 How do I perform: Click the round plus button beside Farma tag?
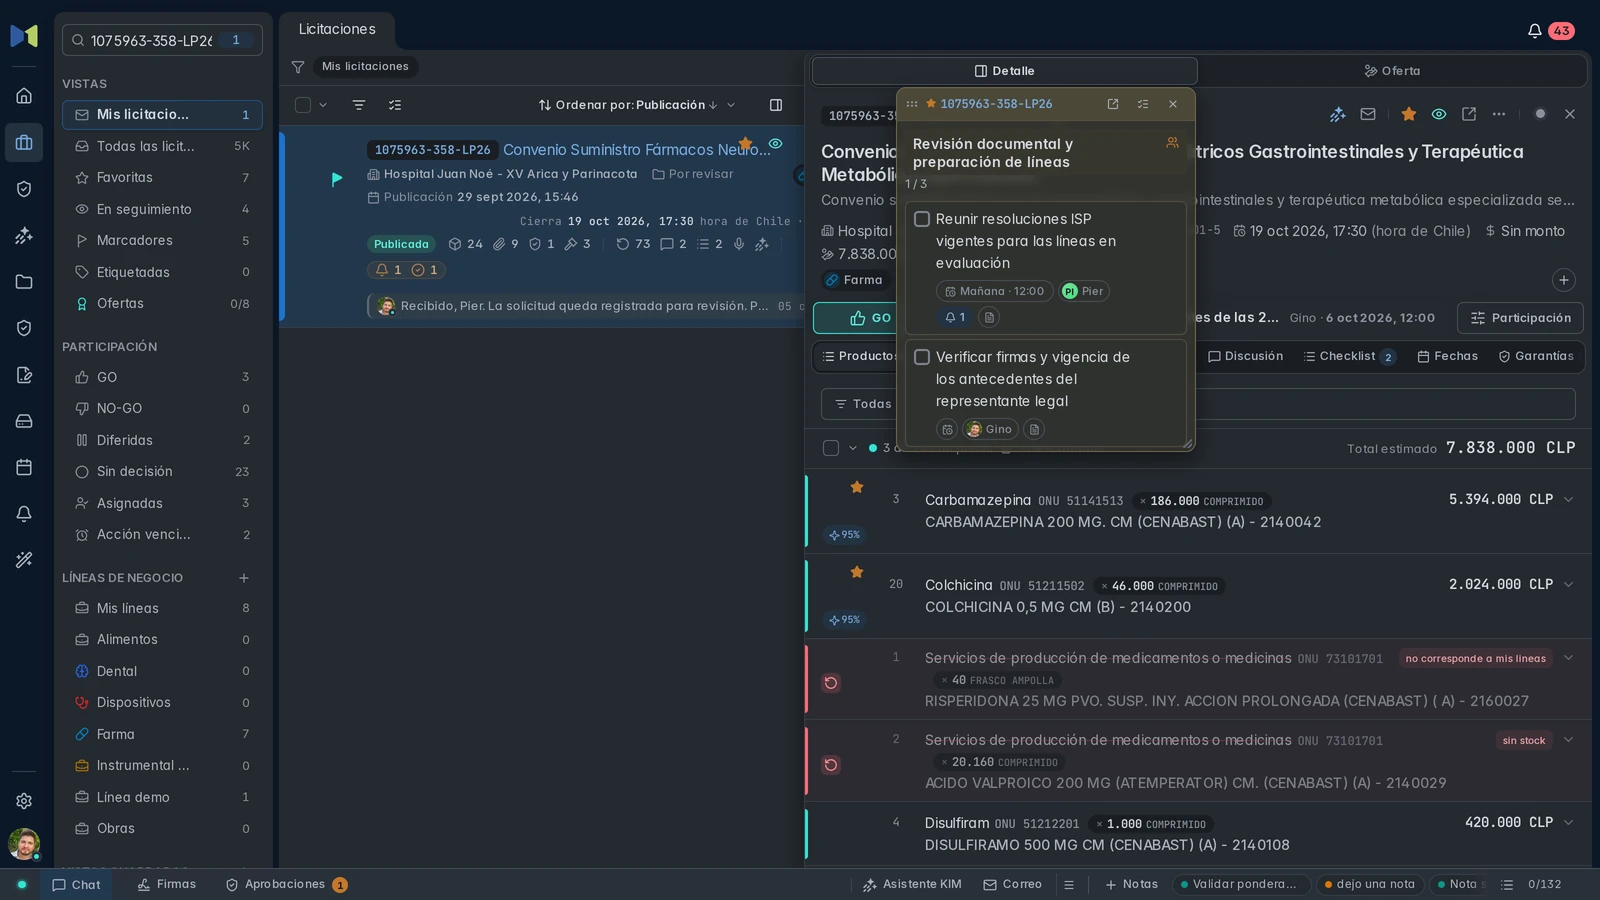coord(1564,280)
